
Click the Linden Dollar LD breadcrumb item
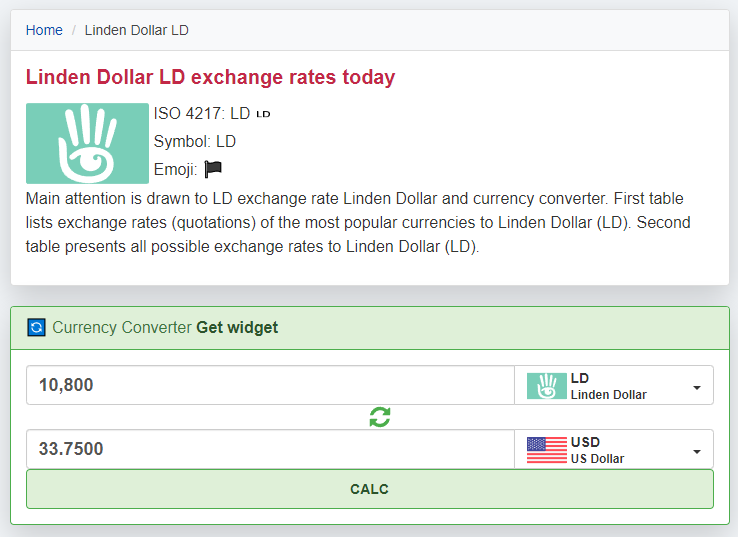(136, 30)
